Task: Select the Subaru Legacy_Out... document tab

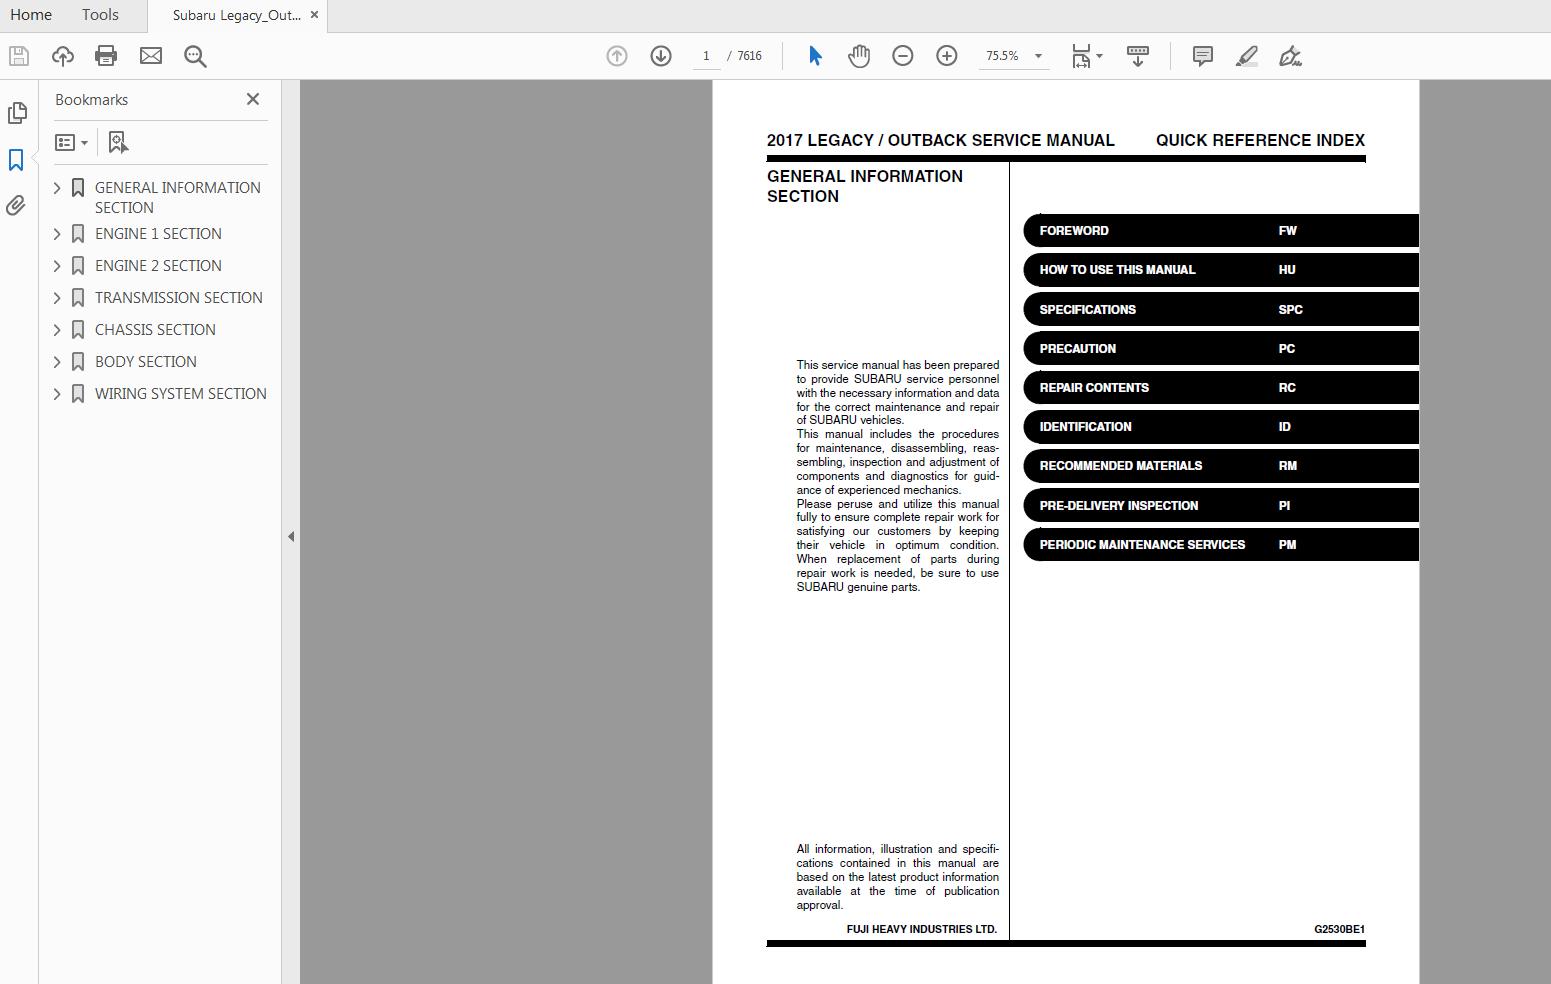Action: (x=236, y=16)
